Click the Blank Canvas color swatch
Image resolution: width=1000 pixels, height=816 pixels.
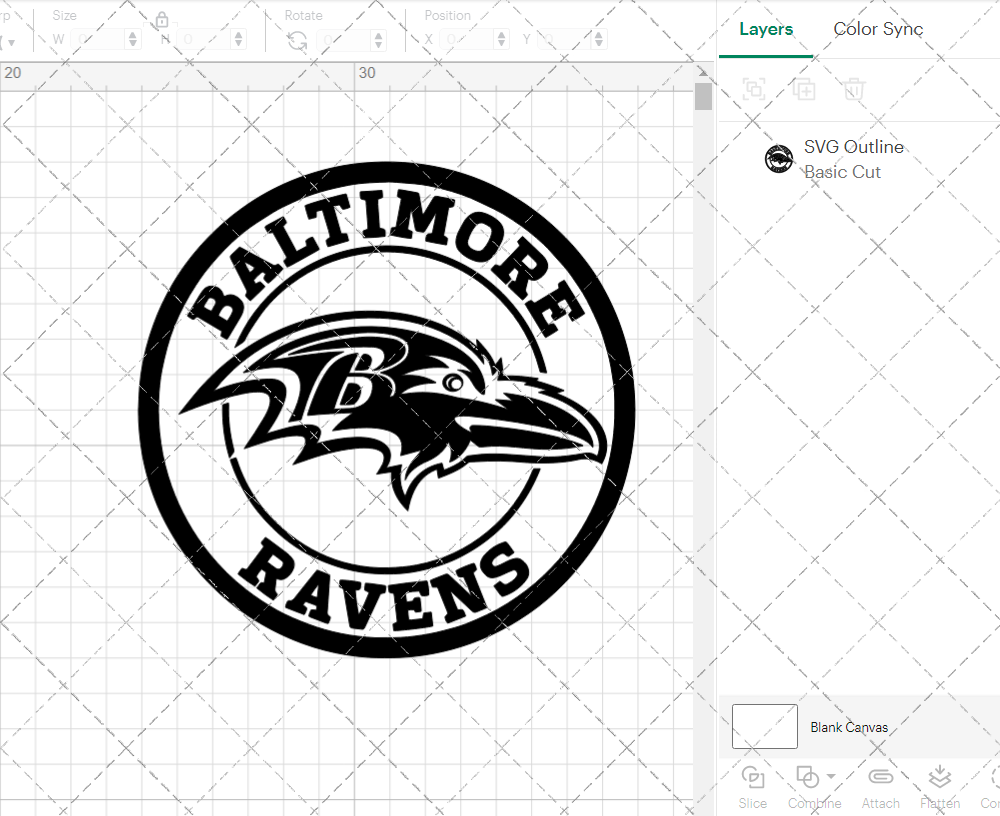[764, 726]
